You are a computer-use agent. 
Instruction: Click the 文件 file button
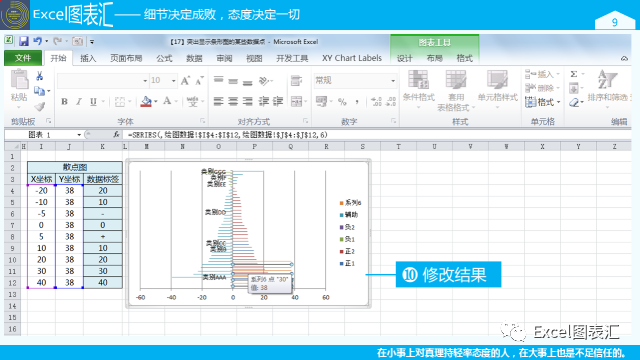point(23,58)
